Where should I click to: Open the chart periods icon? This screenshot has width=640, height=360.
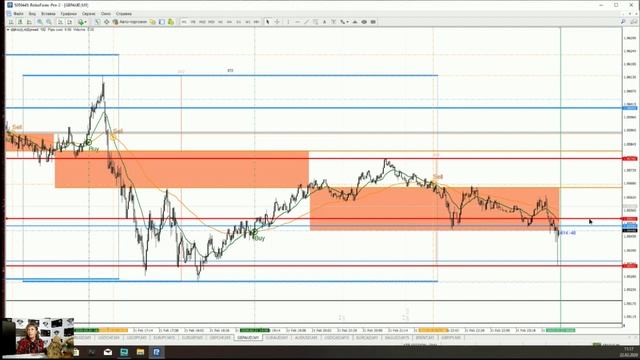[97, 22]
